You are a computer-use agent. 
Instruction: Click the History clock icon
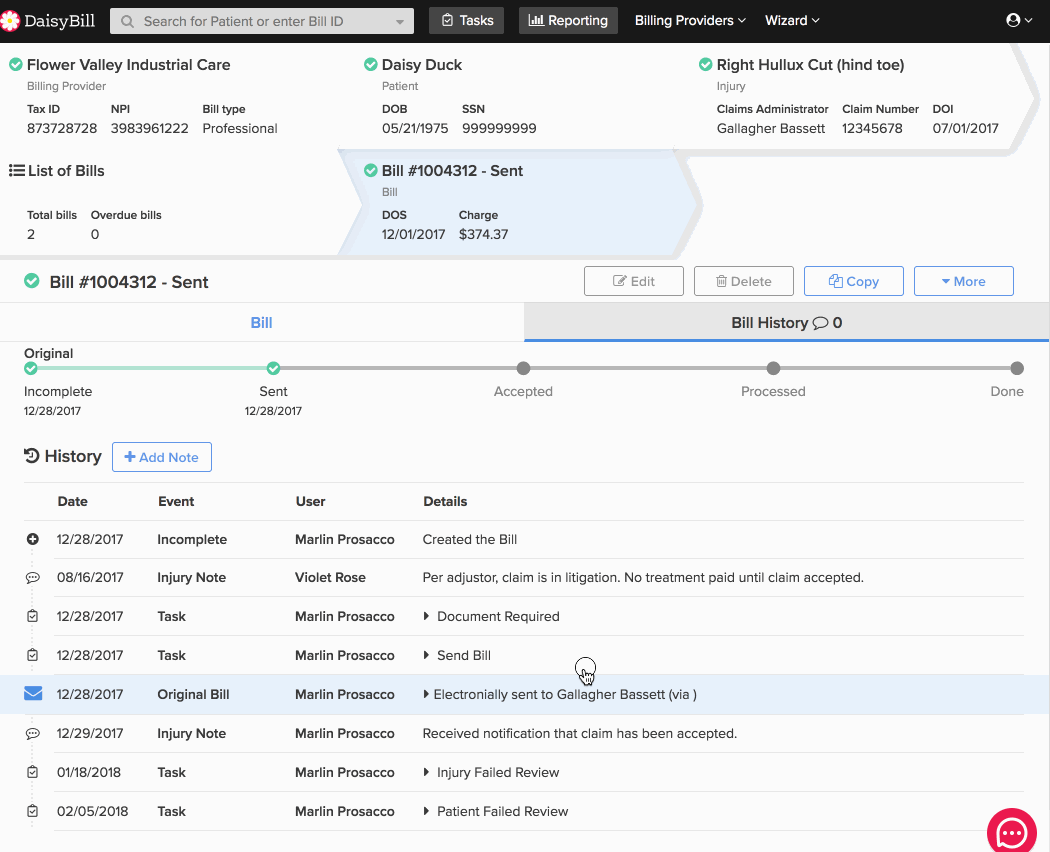click(31, 456)
